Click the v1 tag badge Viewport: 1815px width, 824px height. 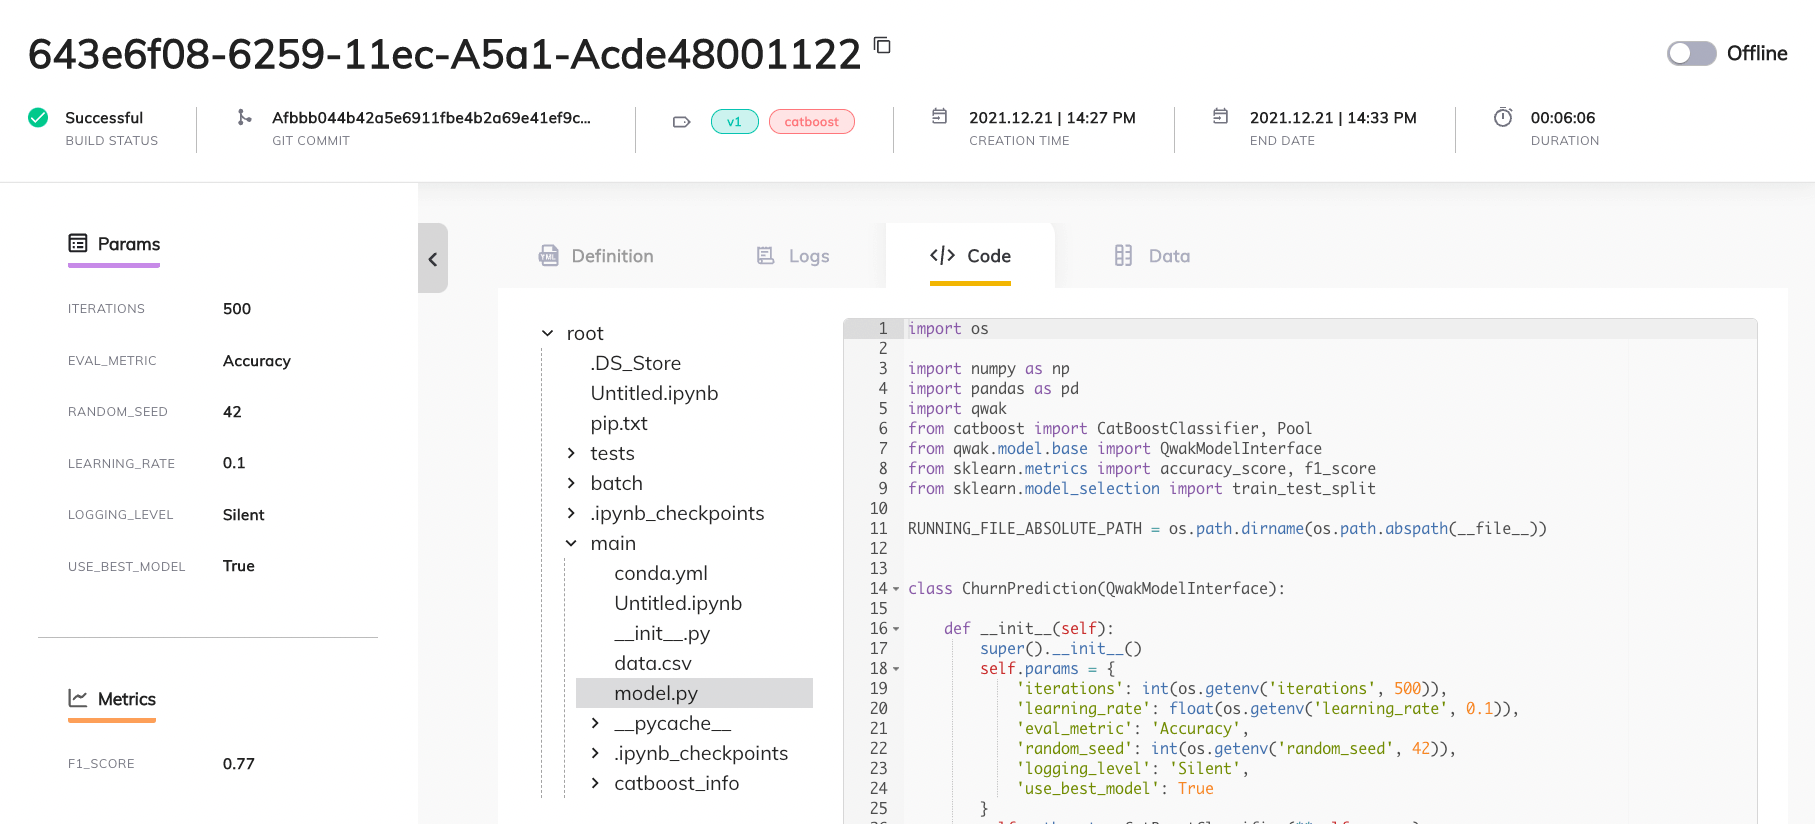pyautogui.click(x=735, y=122)
